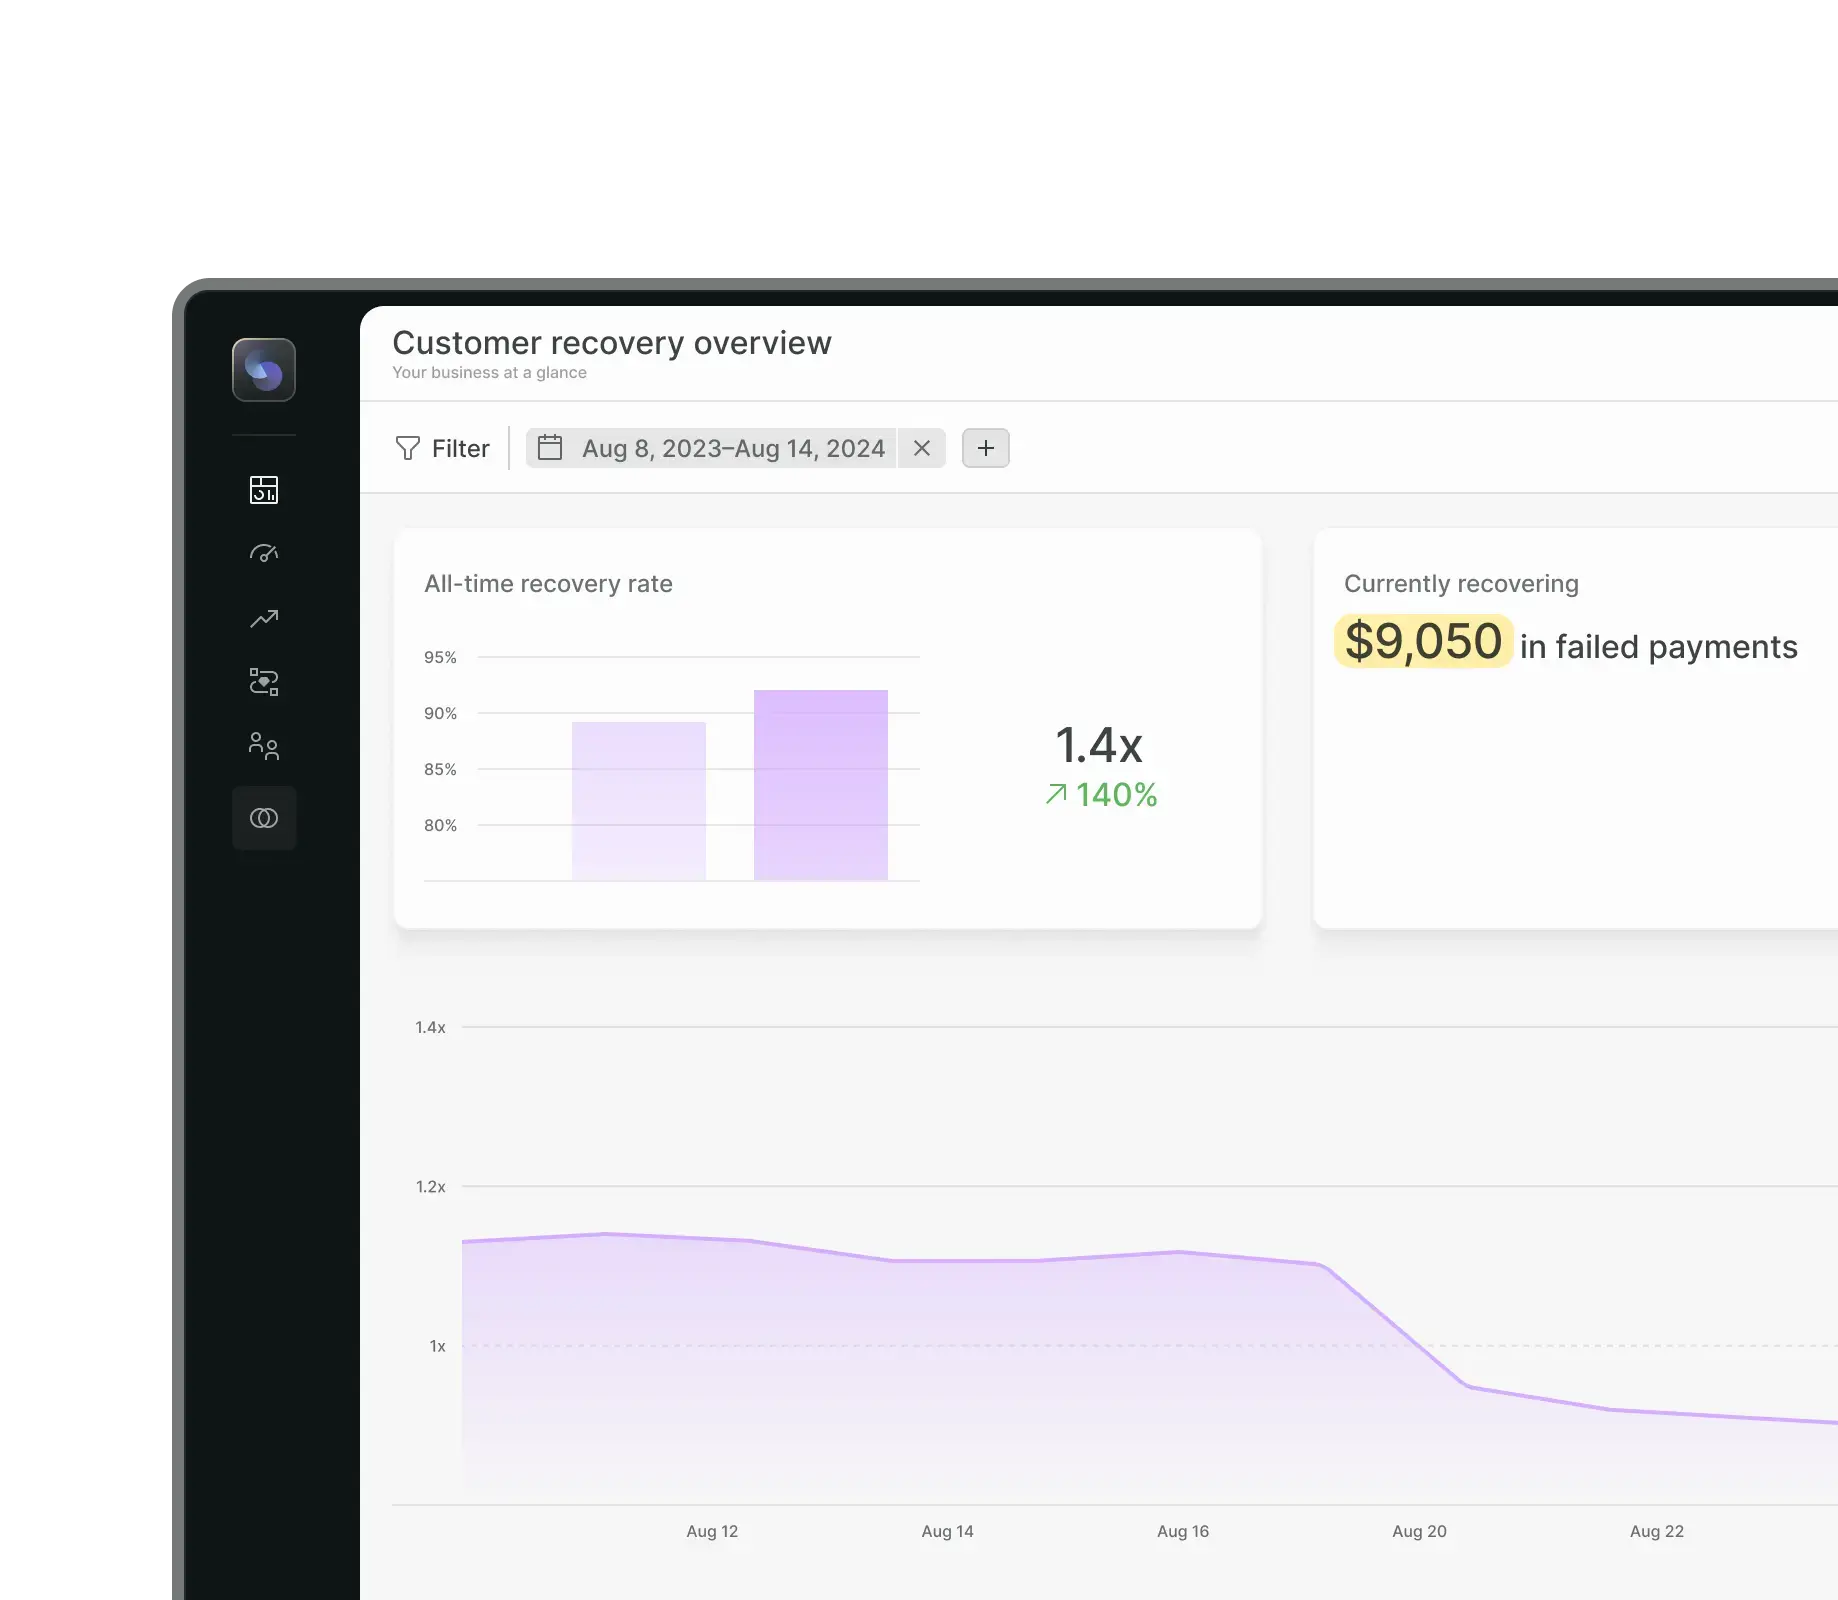This screenshot has width=1838, height=1600.
Task: Remove the Aug 8, 2023–Aug 14, 2024 filter
Action: 921,448
